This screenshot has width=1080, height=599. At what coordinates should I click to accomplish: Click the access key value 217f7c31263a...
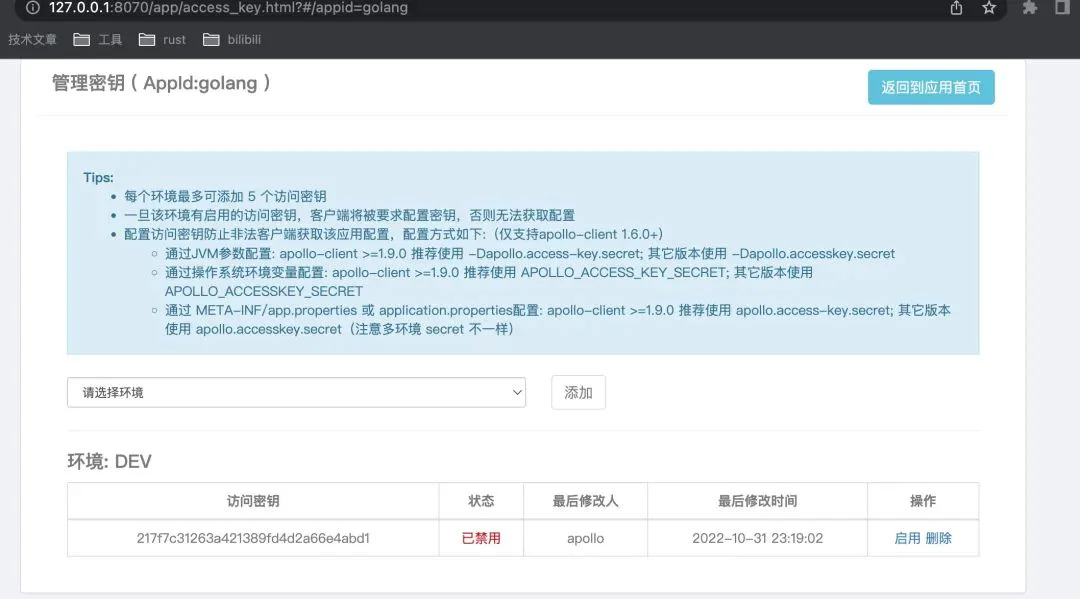tap(253, 538)
